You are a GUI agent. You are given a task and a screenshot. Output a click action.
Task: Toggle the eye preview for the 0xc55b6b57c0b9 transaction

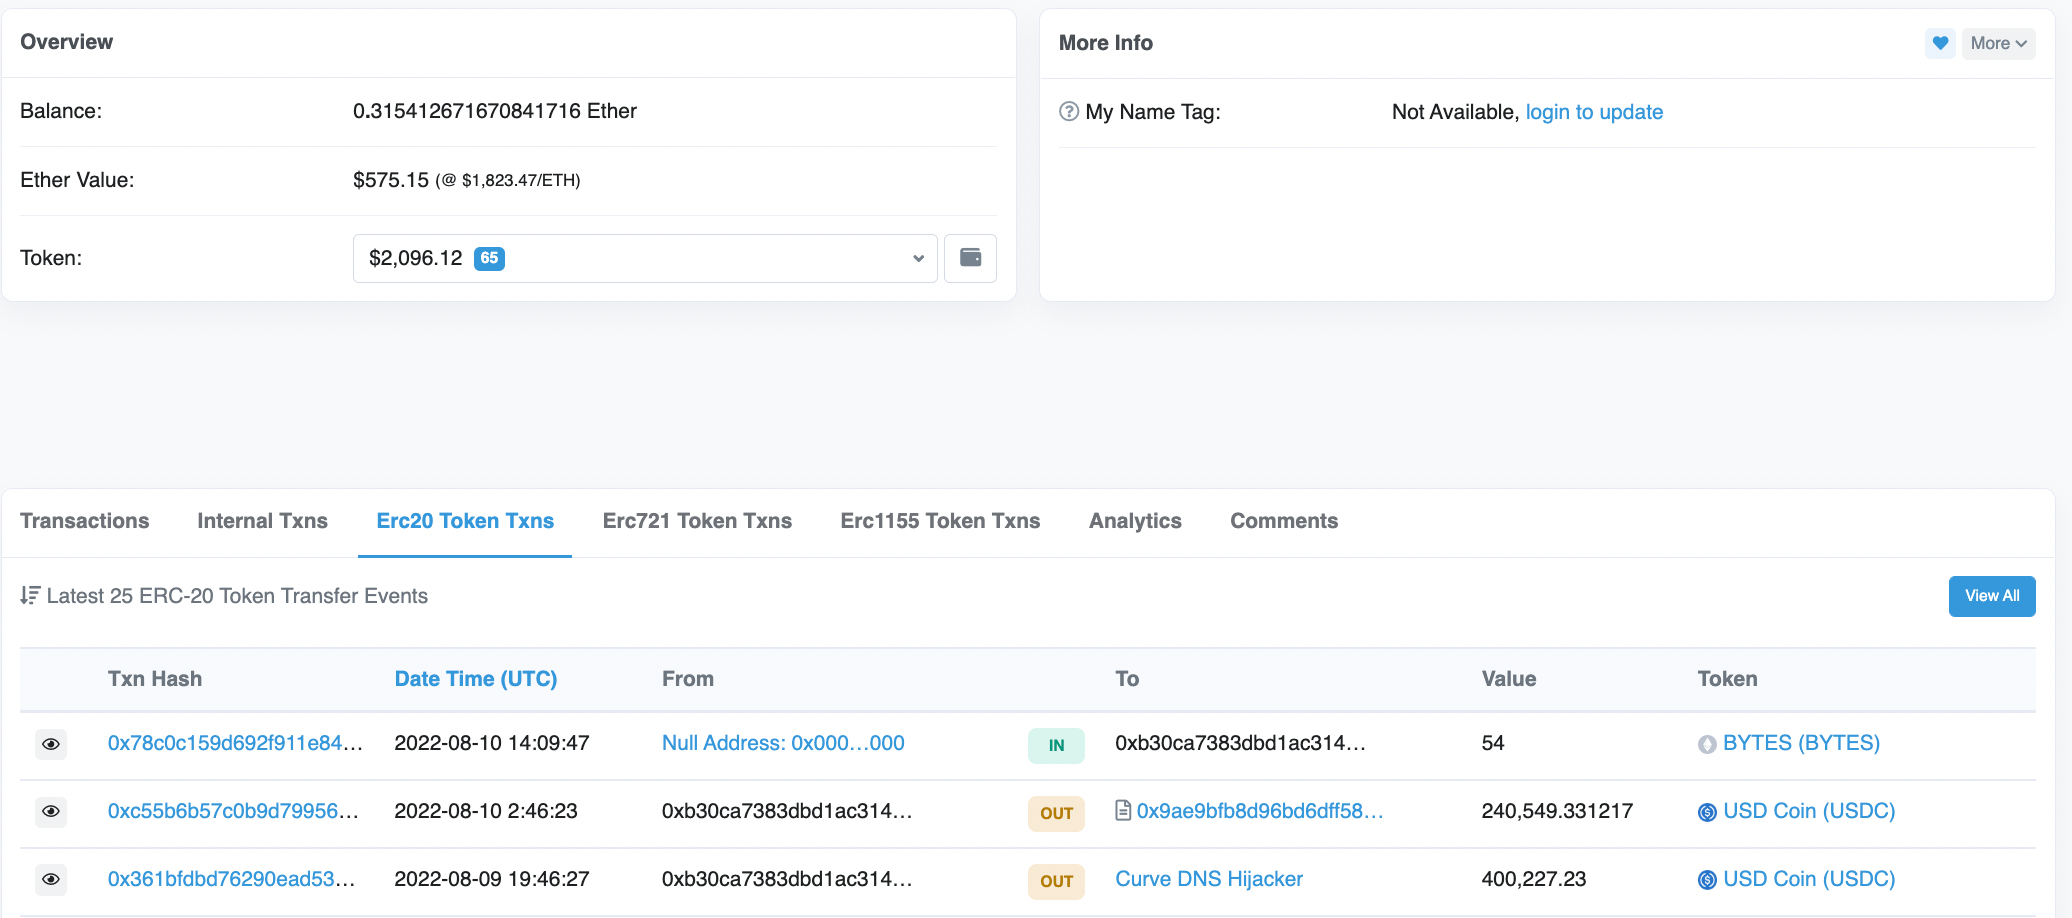pos(51,811)
